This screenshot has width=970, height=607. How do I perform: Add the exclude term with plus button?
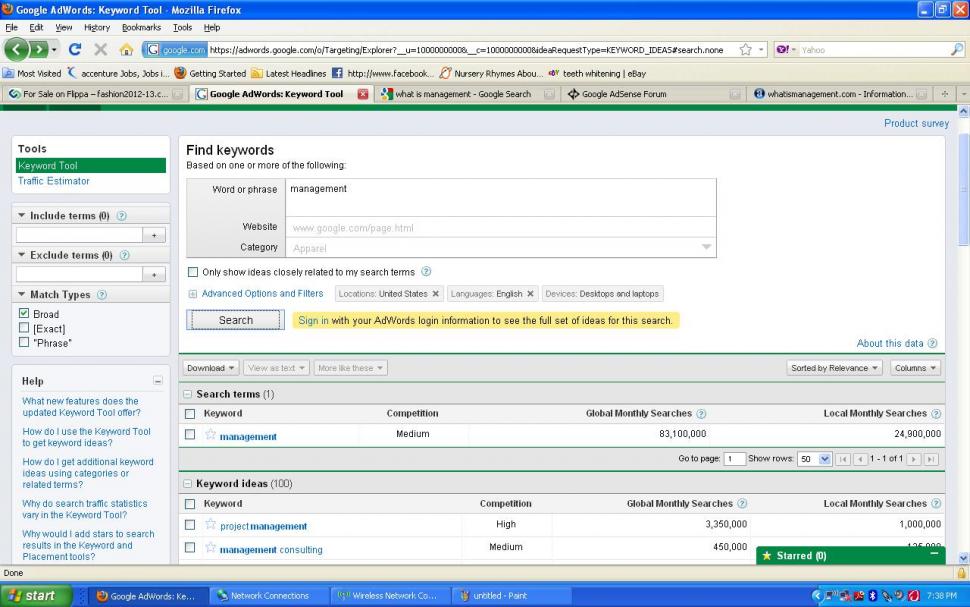click(154, 274)
